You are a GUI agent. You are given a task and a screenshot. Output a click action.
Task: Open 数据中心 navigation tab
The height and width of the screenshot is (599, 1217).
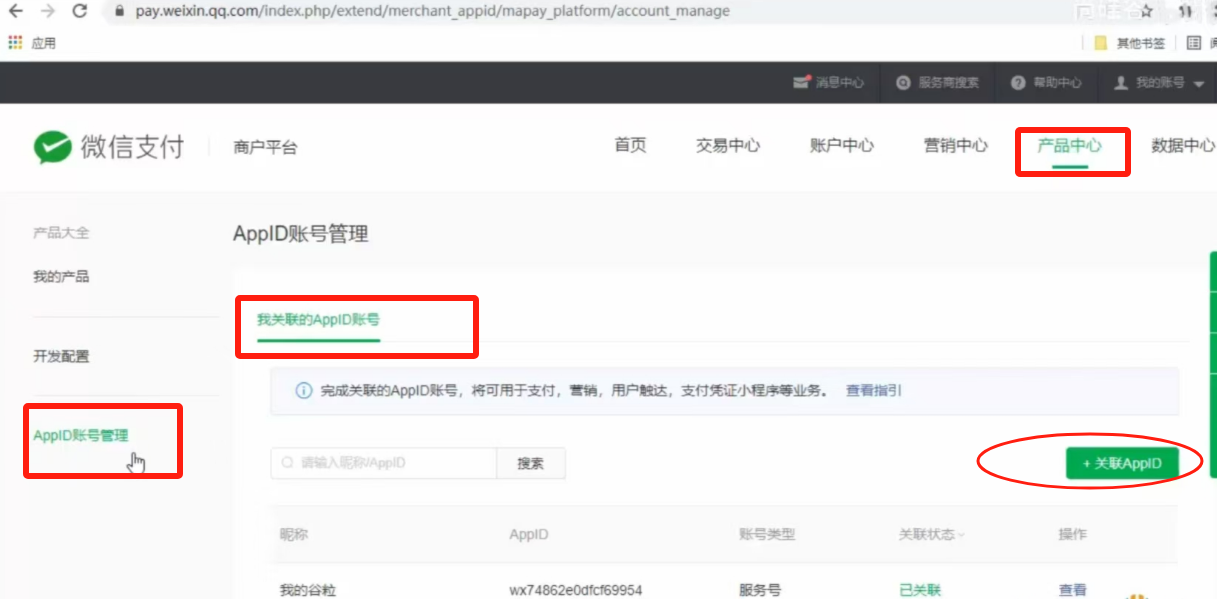[1183, 145]
